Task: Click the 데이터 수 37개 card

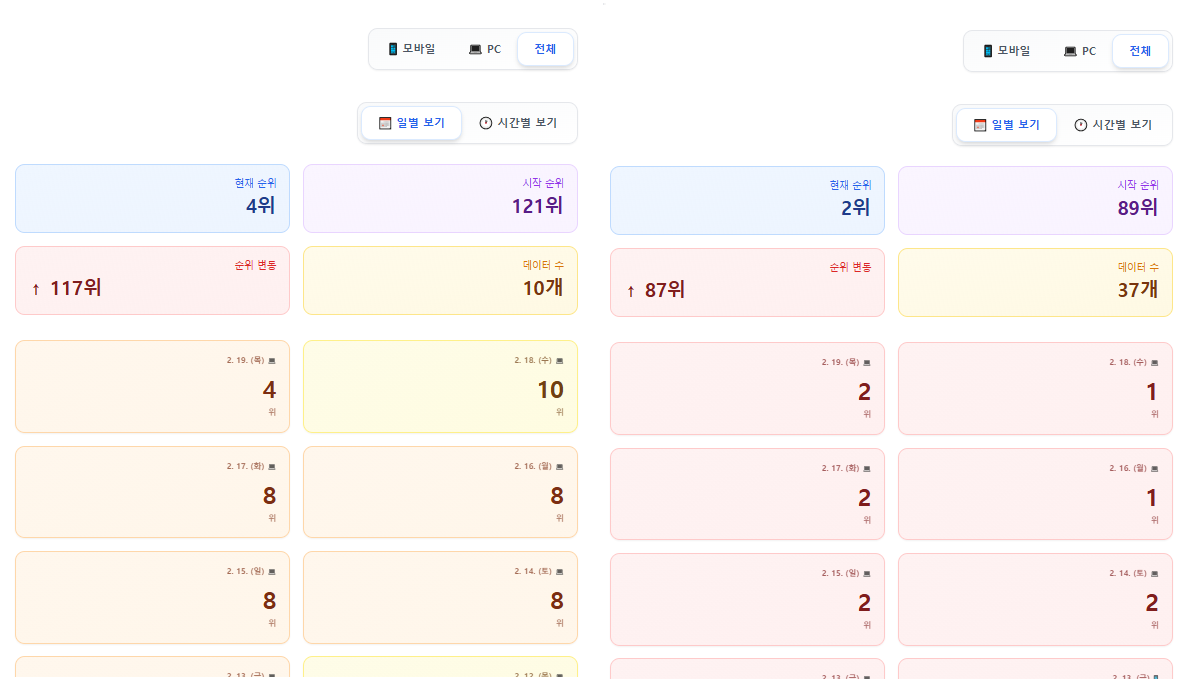Action: coord(1035,282)
